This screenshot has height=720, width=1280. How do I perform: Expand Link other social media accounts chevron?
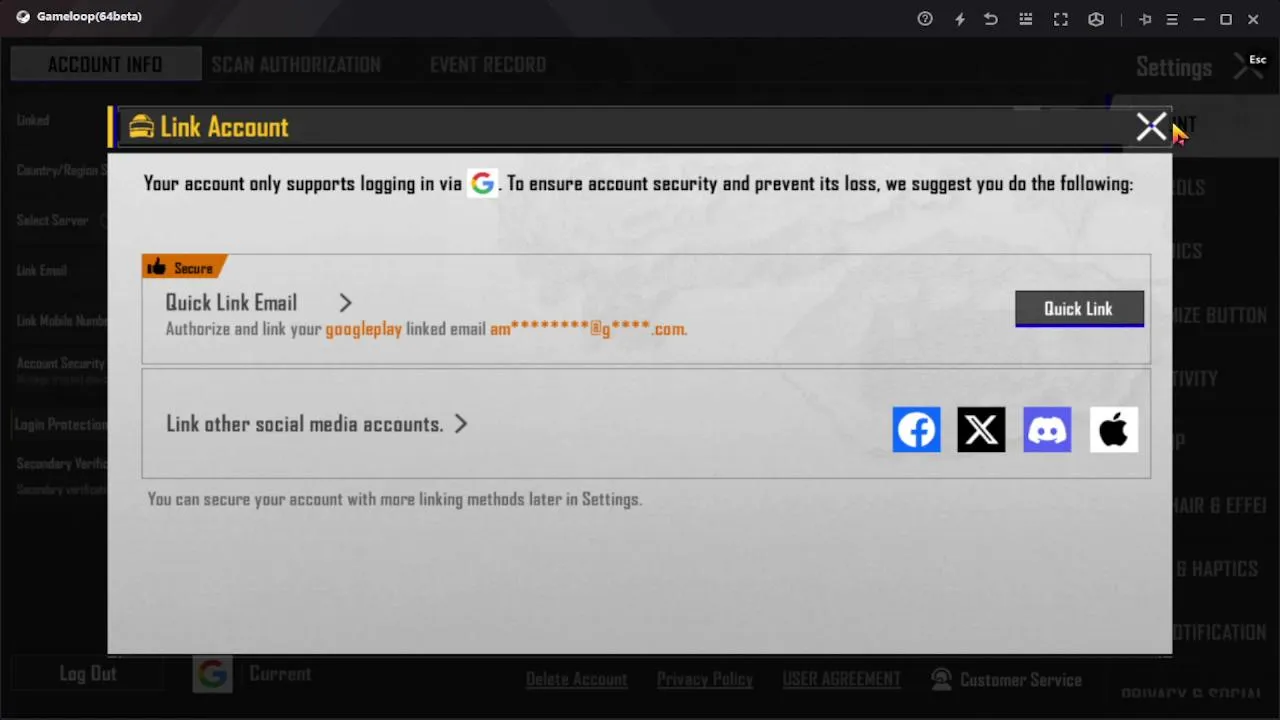[460, 424]
